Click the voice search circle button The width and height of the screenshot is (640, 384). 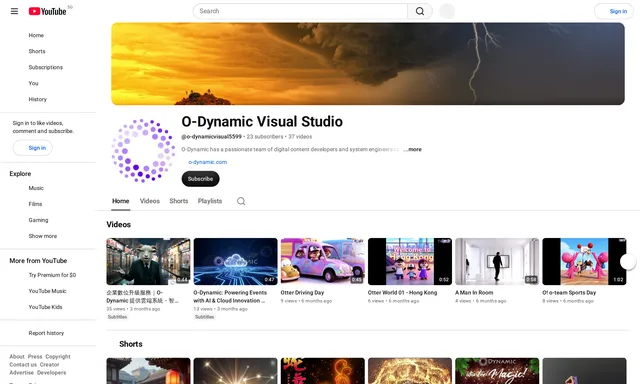coord(447,11)
